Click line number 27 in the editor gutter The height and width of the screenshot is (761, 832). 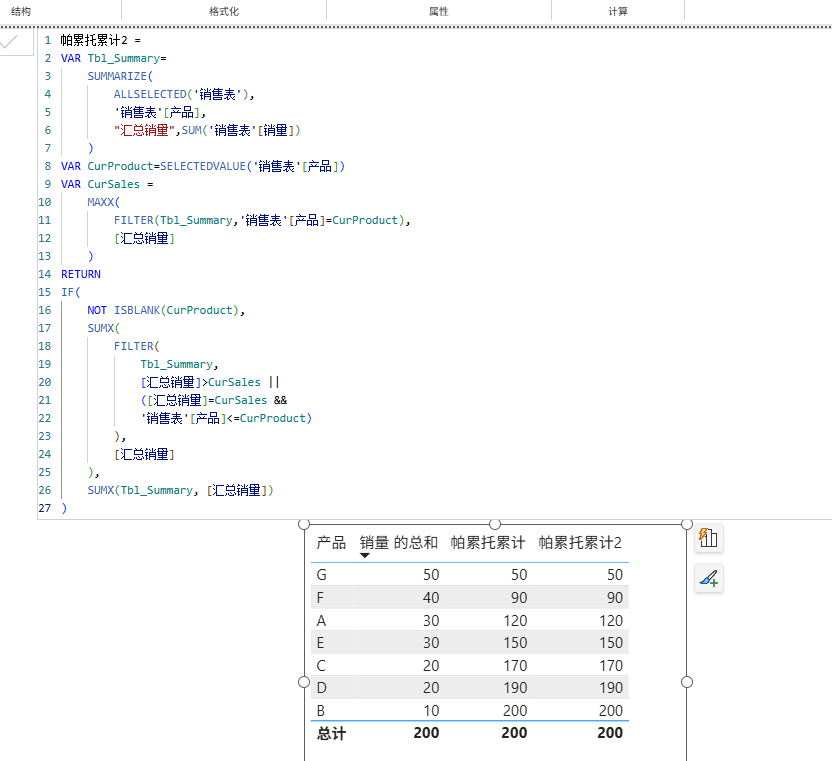point(45,508)
